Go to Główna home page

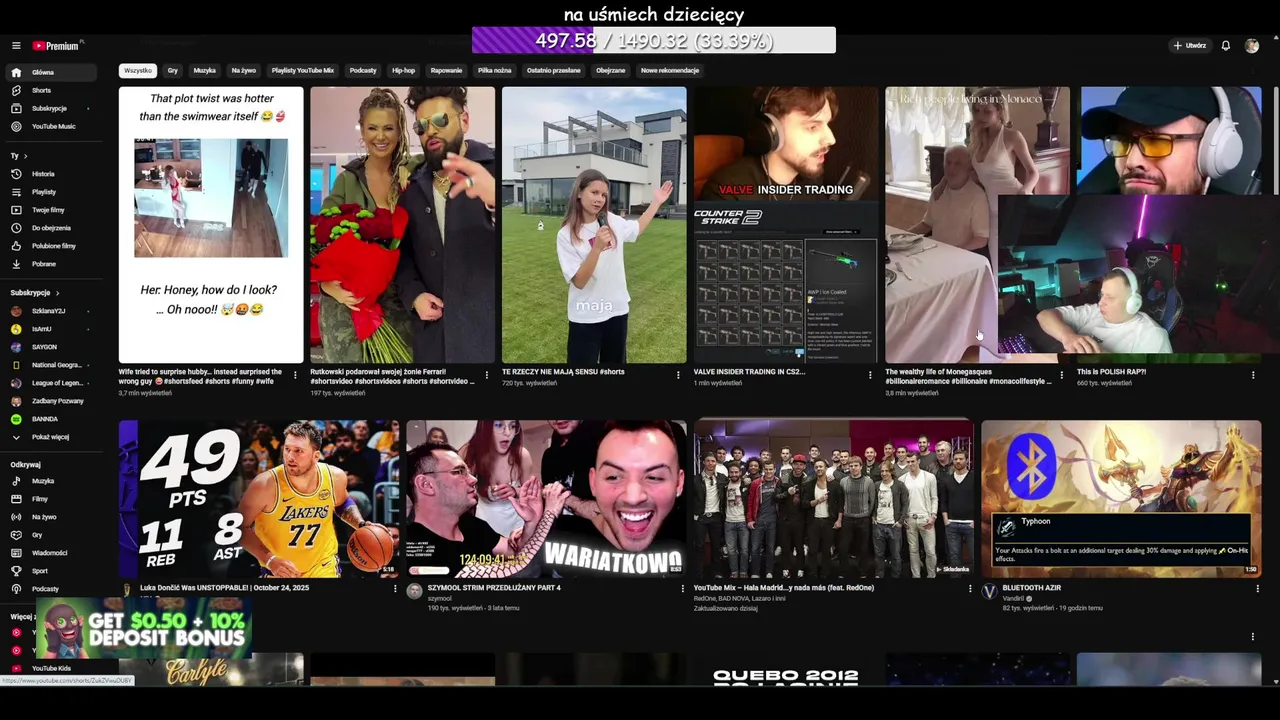49,72
